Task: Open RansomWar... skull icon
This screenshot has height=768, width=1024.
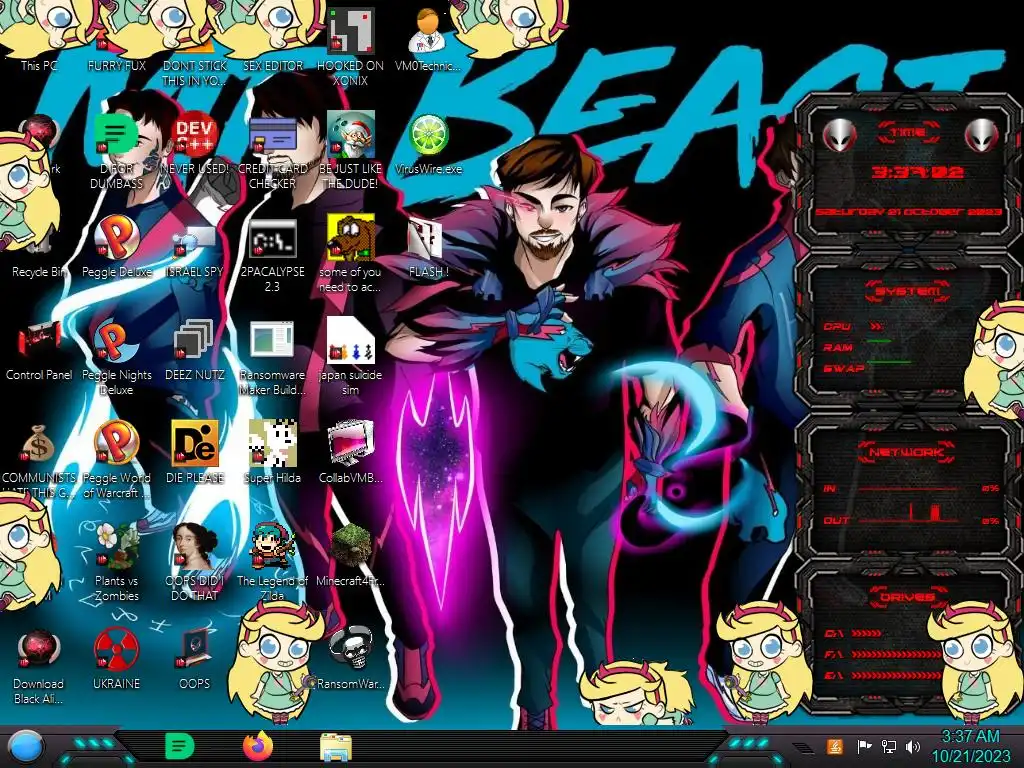Action: (350, 658)
